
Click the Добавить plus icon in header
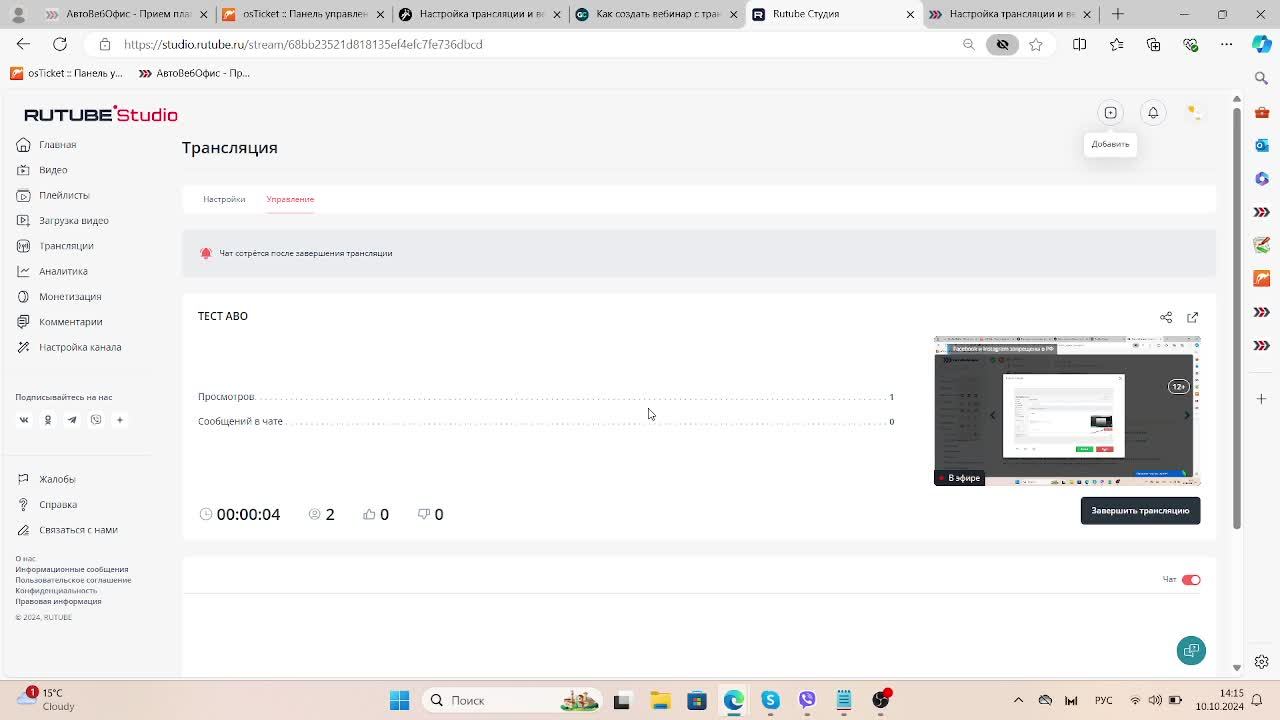1110,113
